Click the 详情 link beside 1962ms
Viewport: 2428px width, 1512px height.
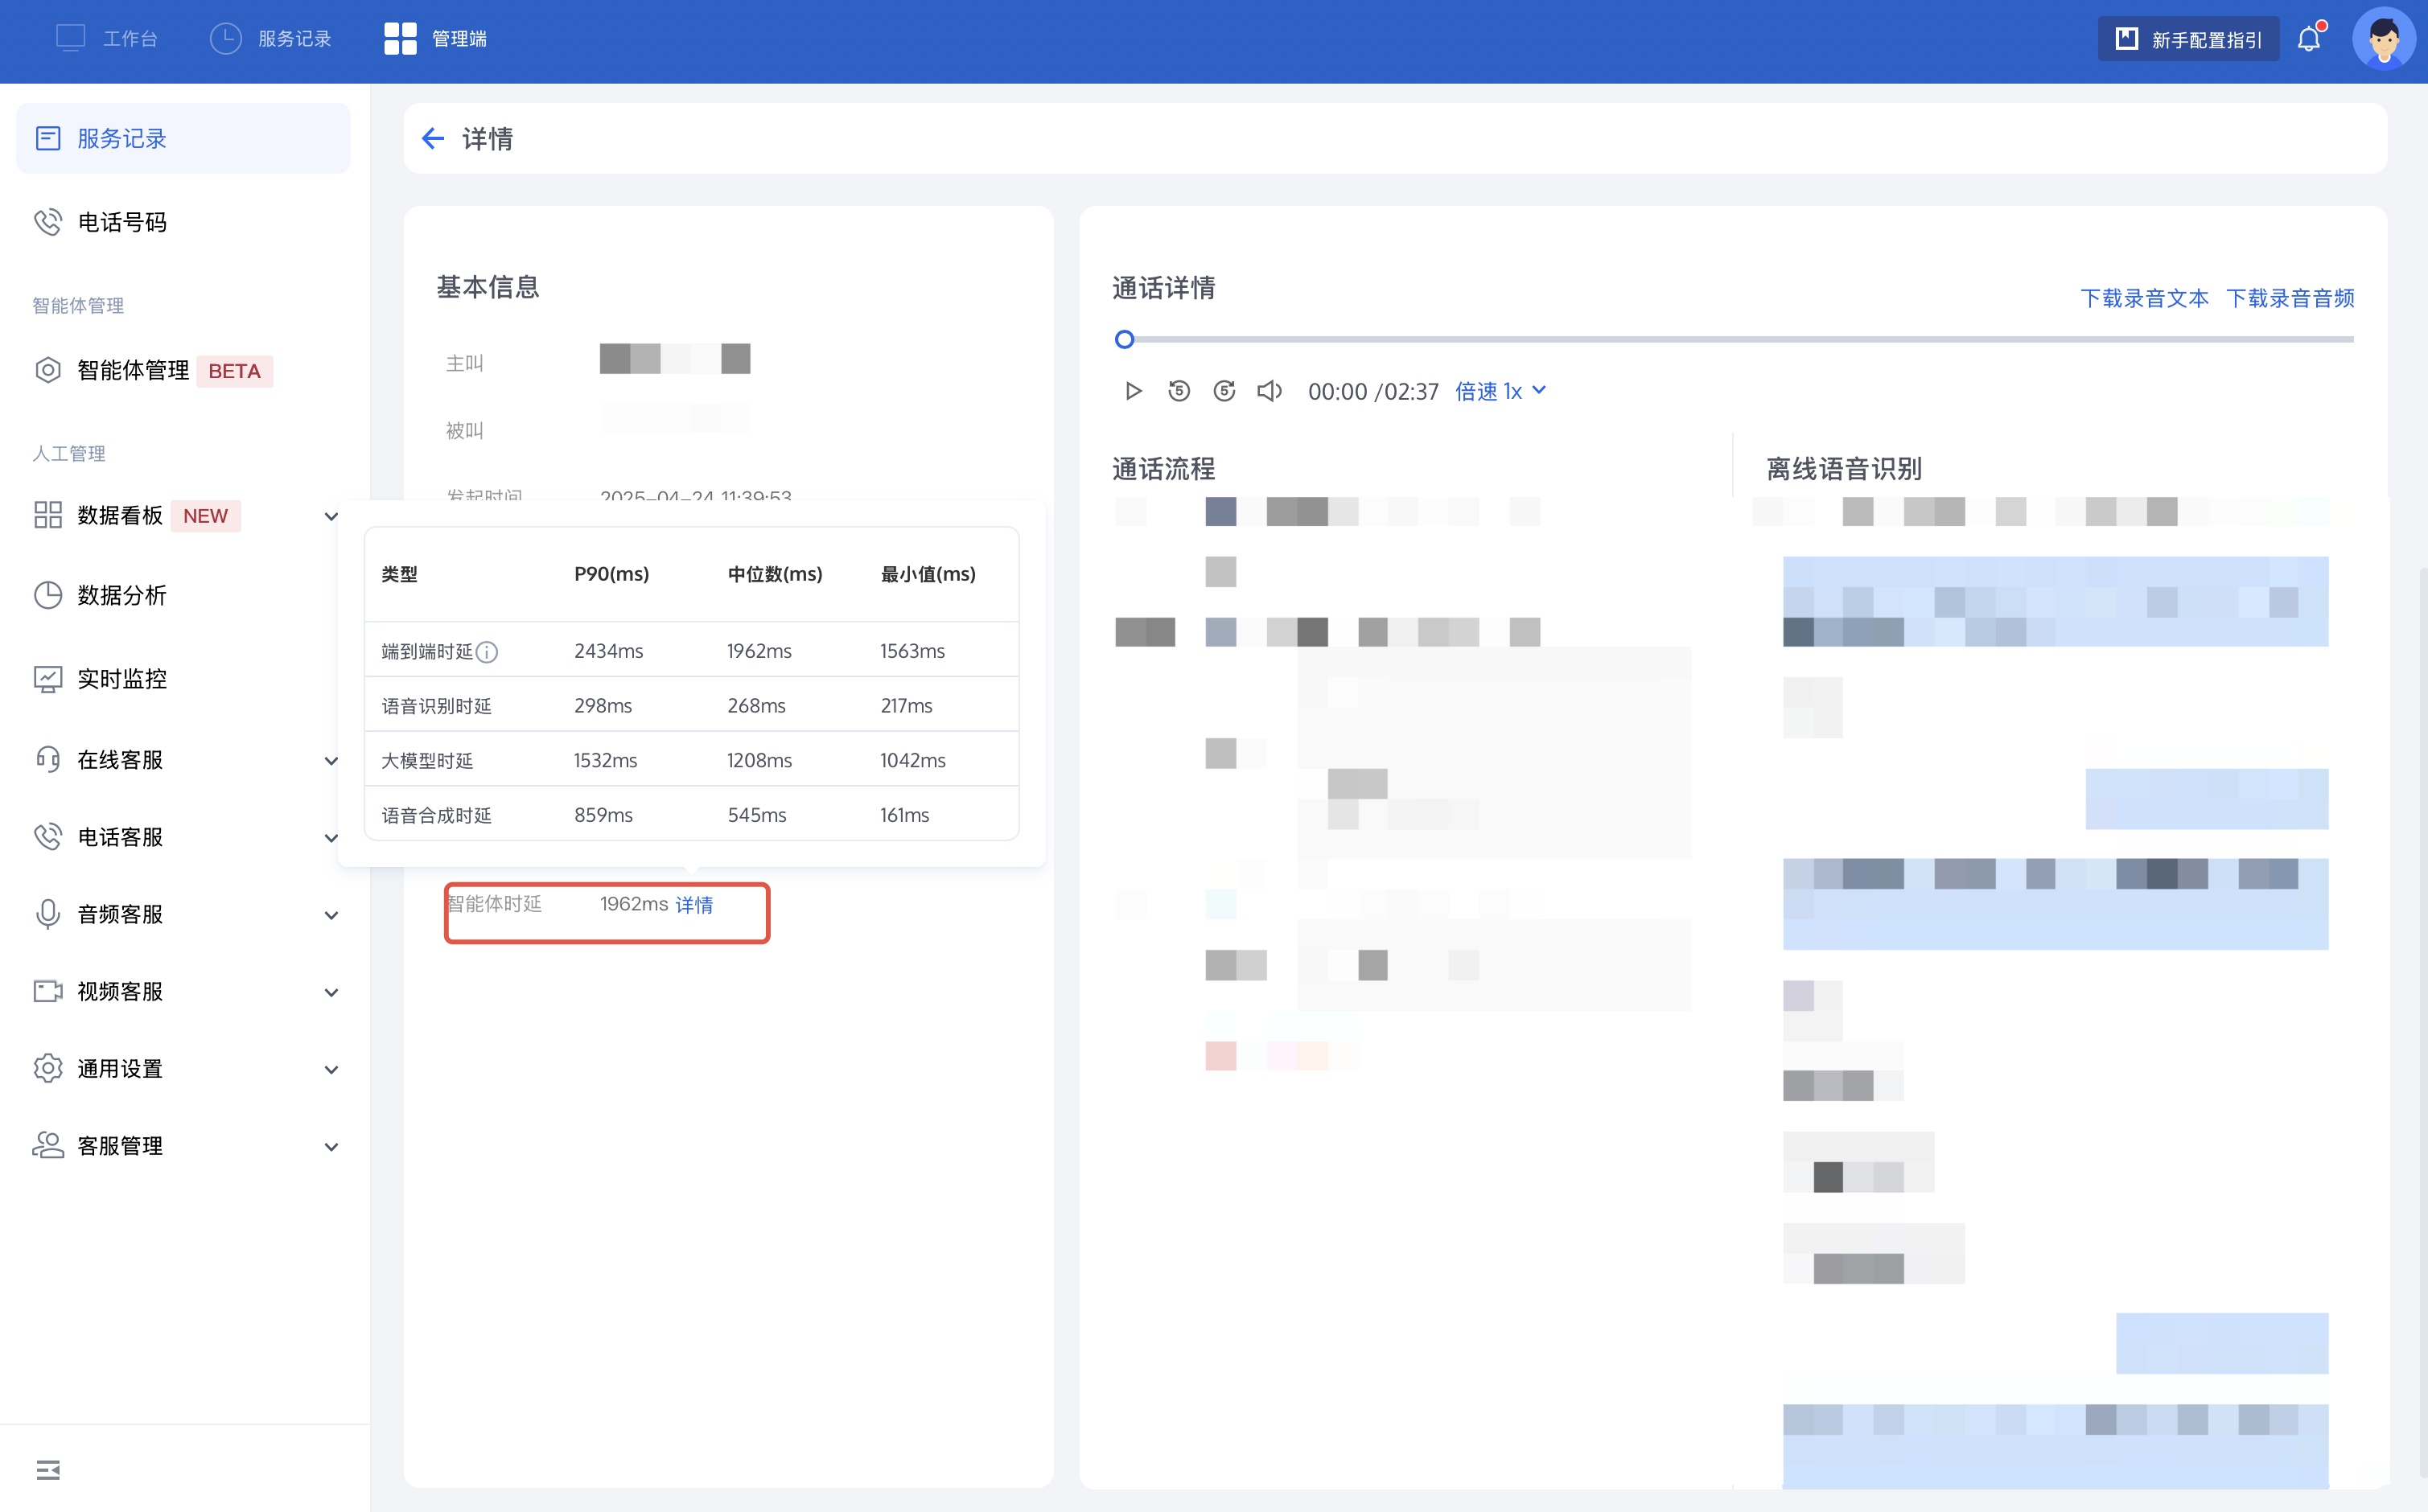pyautogui.click(x=694, y=904)
